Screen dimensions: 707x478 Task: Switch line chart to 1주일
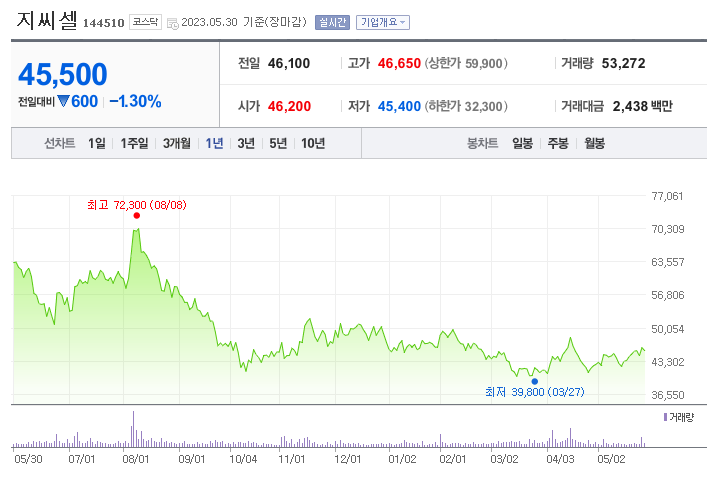click(134, 143)
